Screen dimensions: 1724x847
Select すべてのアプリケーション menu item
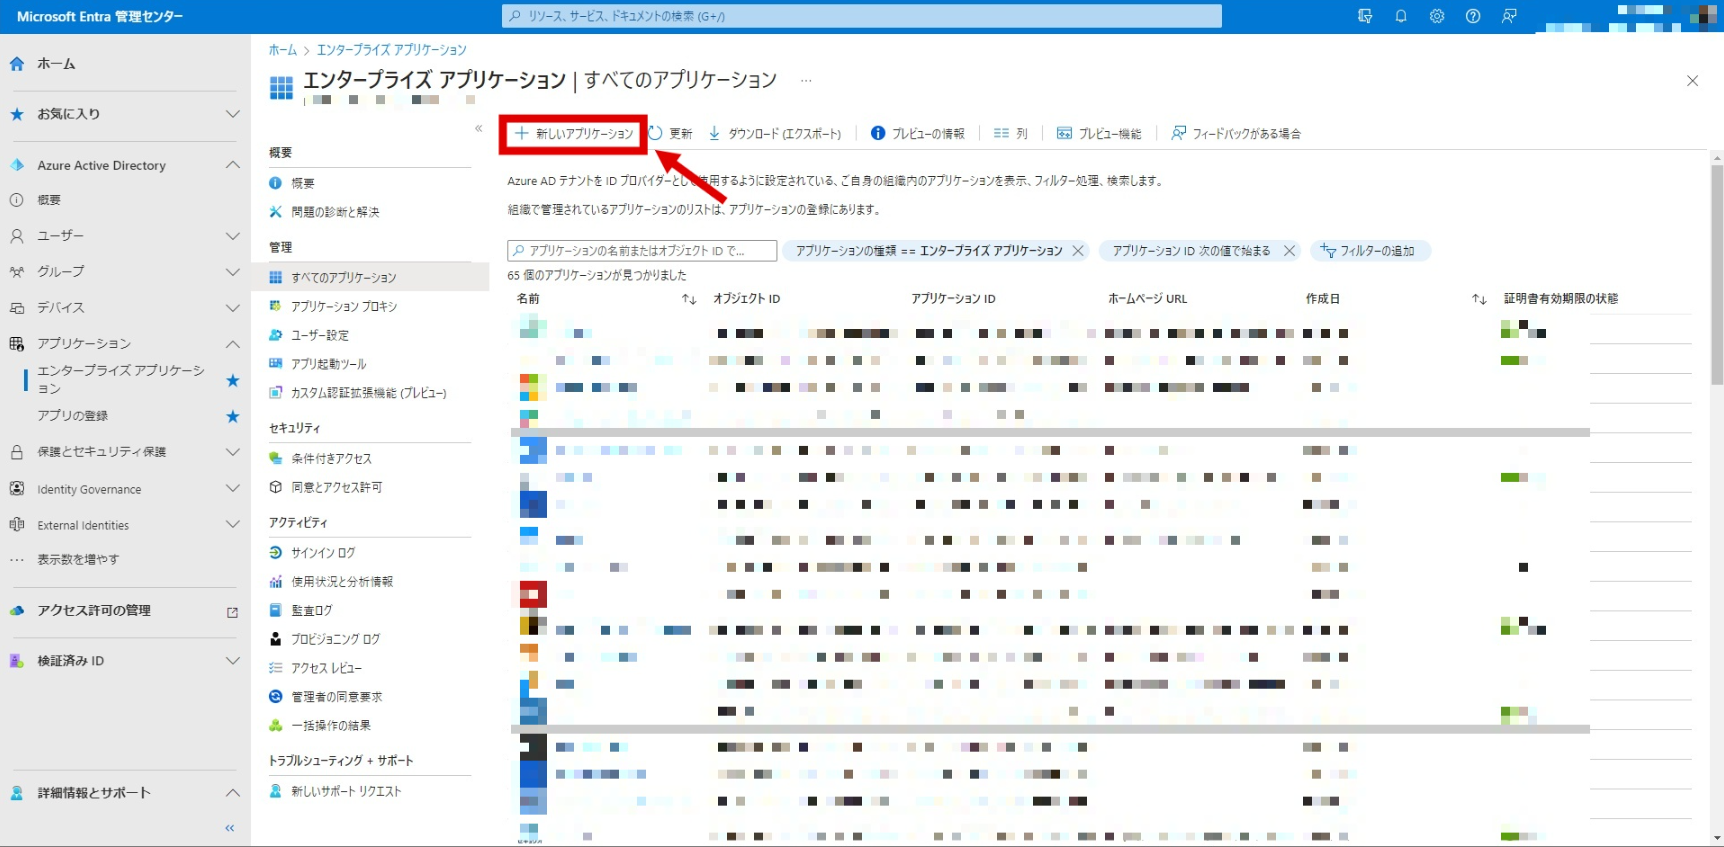(x=344, y=277)
